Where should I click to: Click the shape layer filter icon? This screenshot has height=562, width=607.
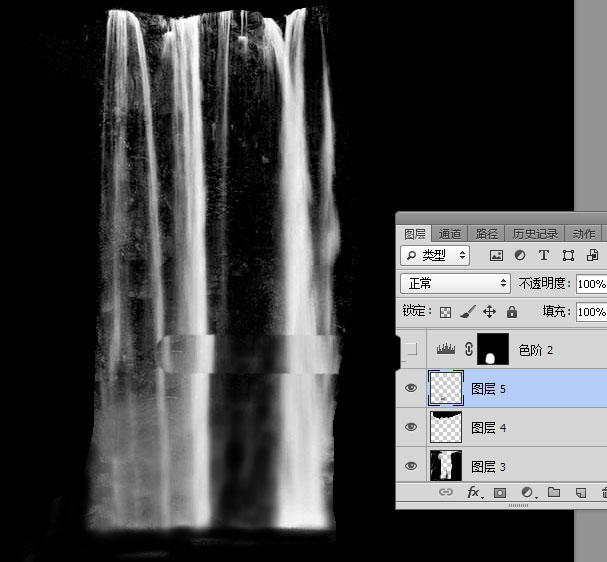(568, 256)
